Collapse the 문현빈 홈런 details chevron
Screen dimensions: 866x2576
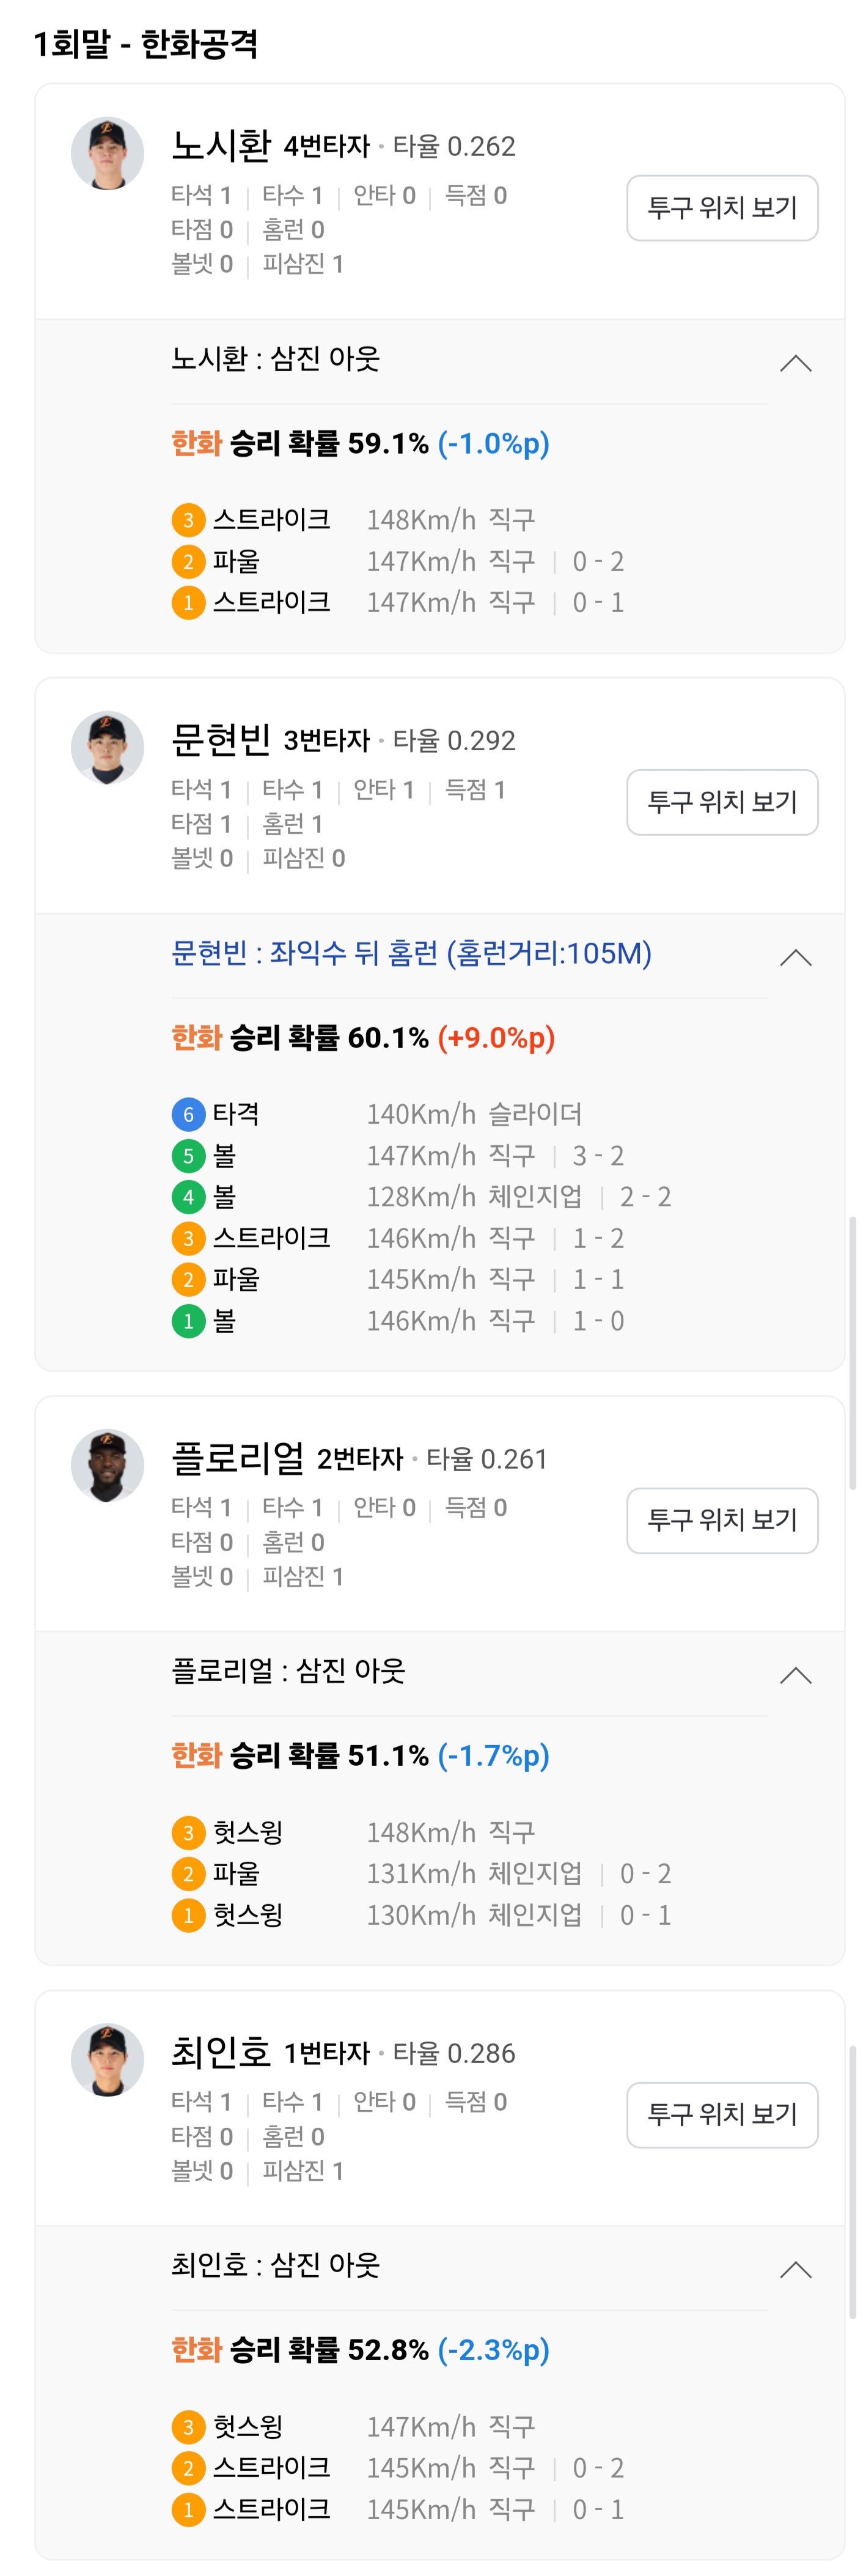coord(795,957)
